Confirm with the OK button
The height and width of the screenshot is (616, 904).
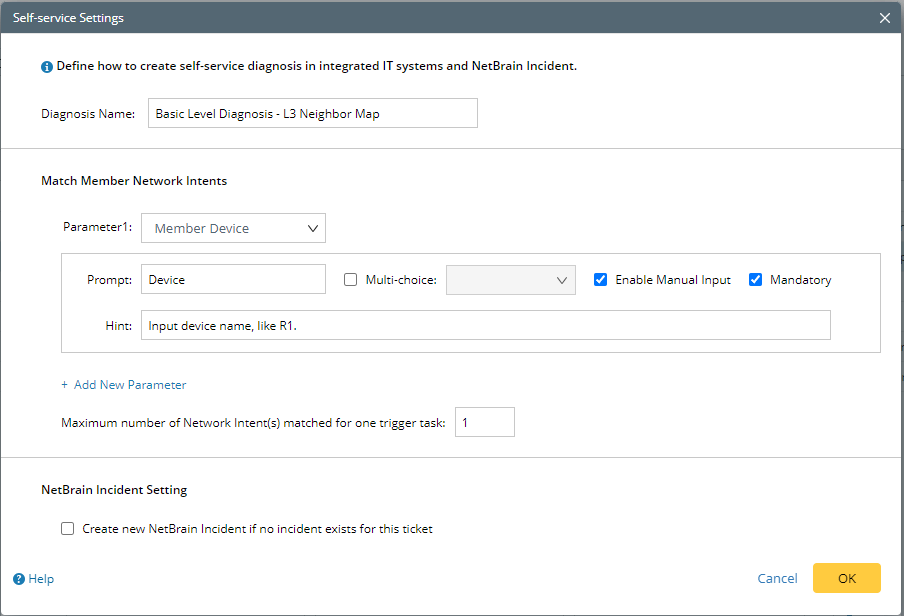click(x=847, y=578)
